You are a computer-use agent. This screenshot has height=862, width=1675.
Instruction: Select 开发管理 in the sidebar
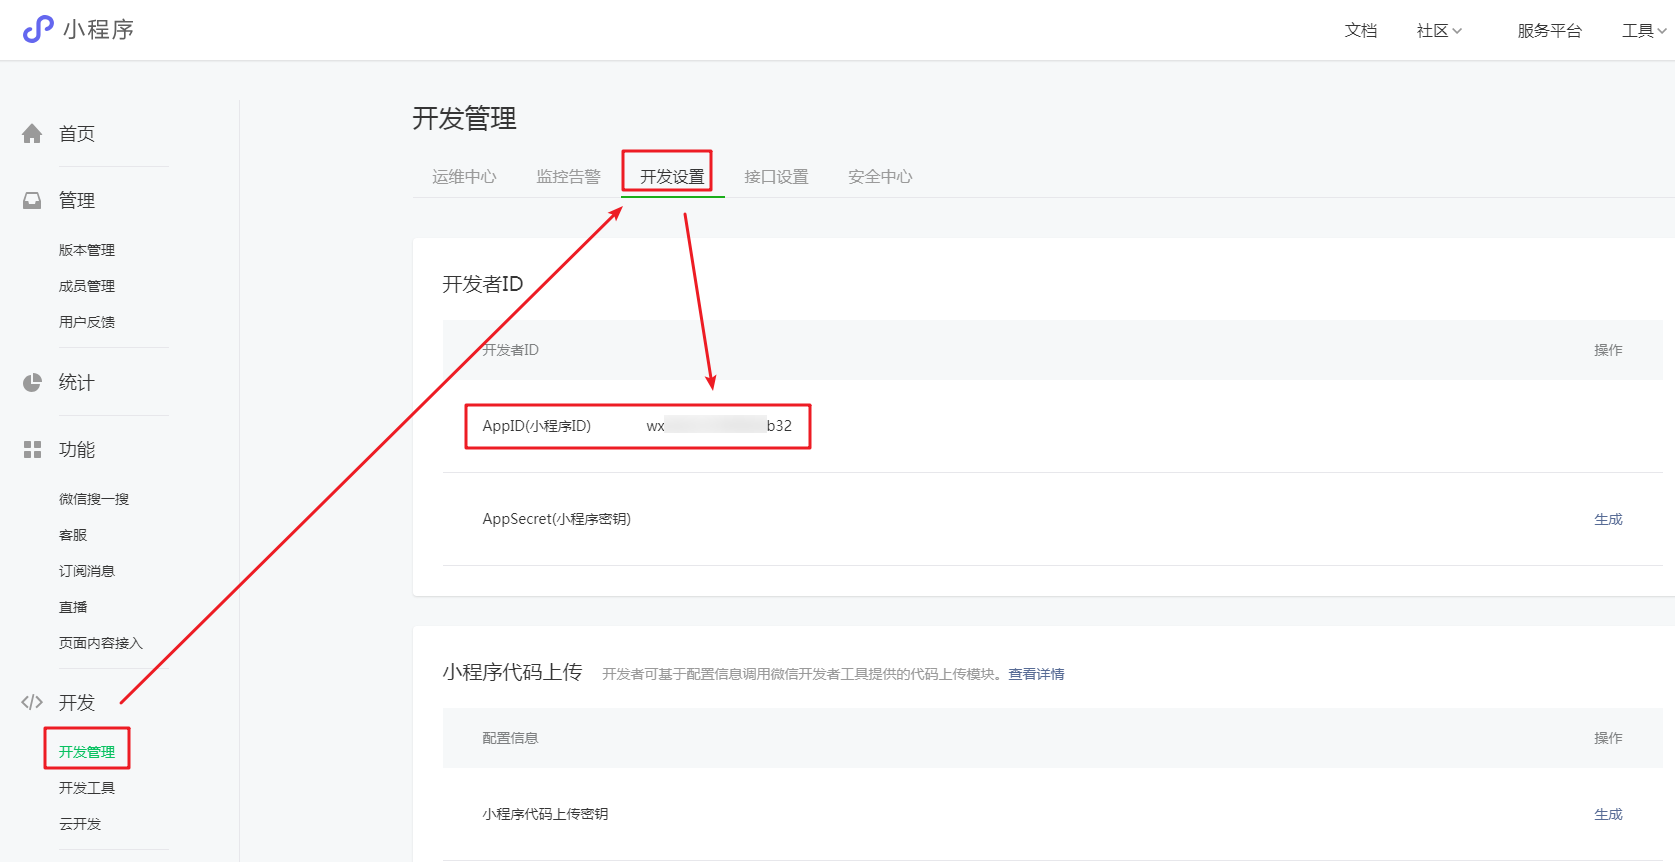click(x=87, y=752)
